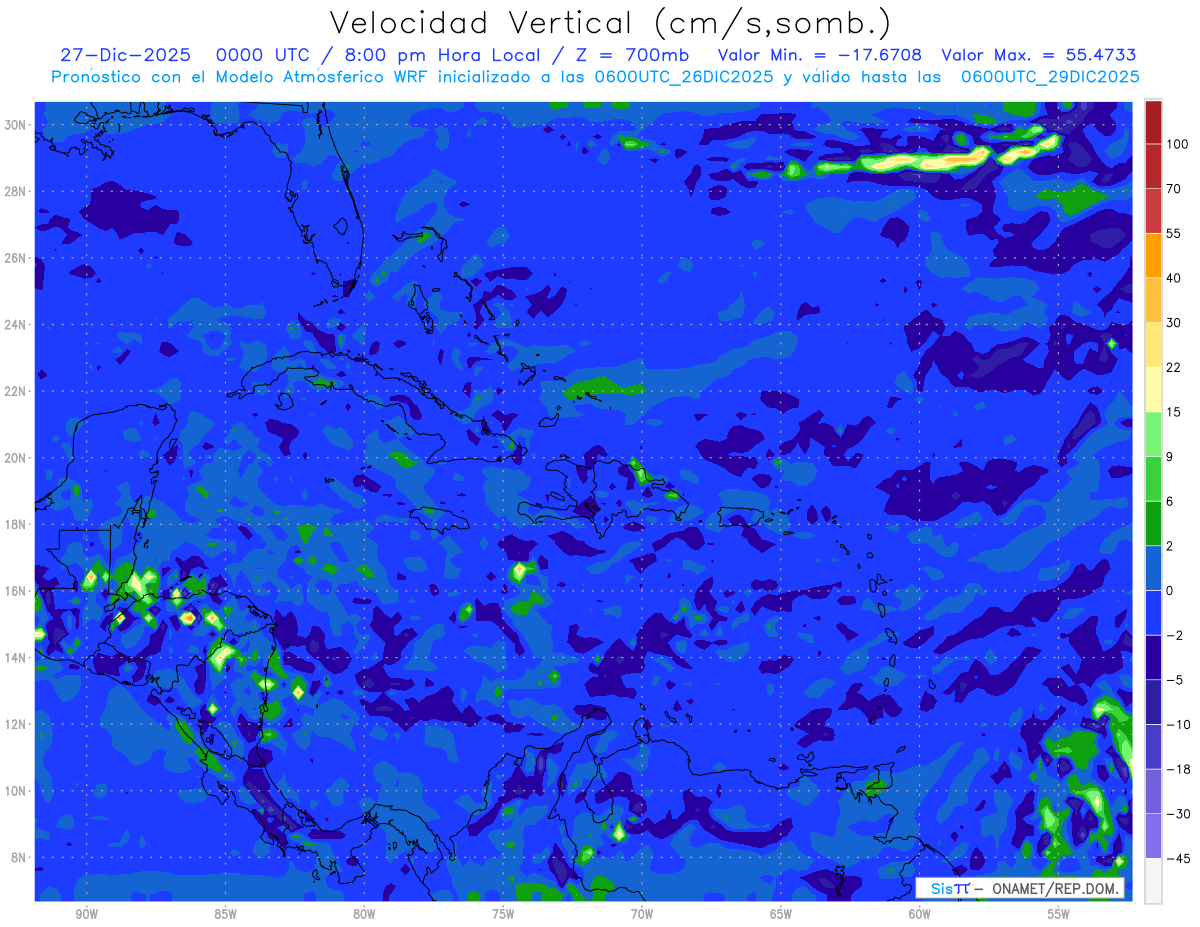Click the "0600UTC_26DIC2025" initialization time text
Screen dimensions: 1200x927
[x=684, y=77]
